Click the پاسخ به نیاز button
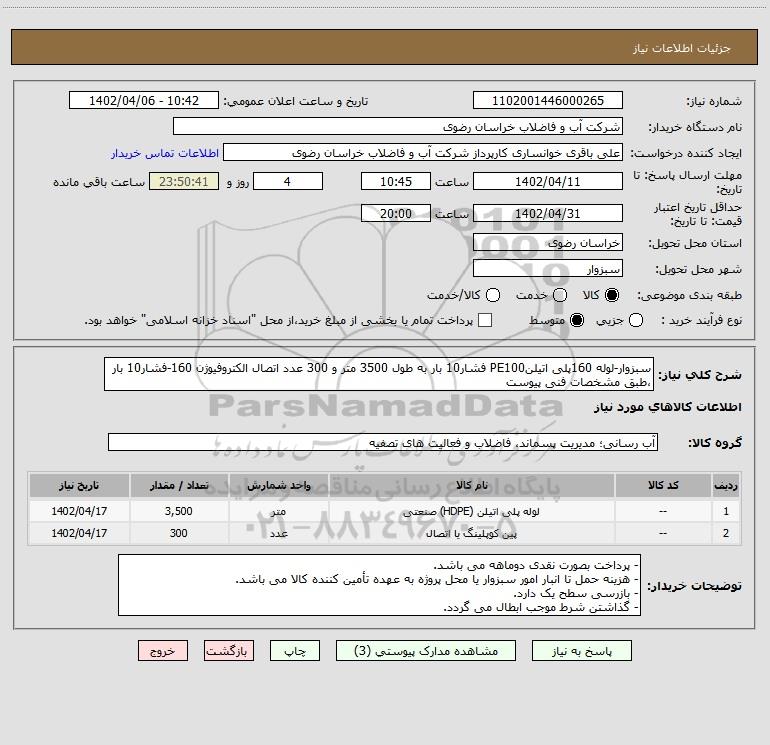770x745 pixels. (x=582, y=651)
